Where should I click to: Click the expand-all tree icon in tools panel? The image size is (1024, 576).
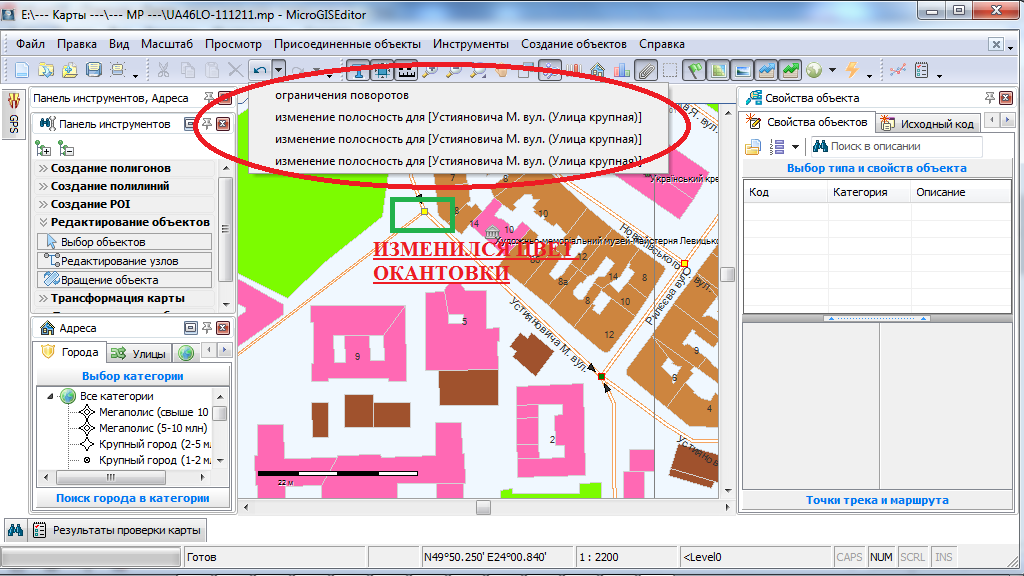point(43,148)
